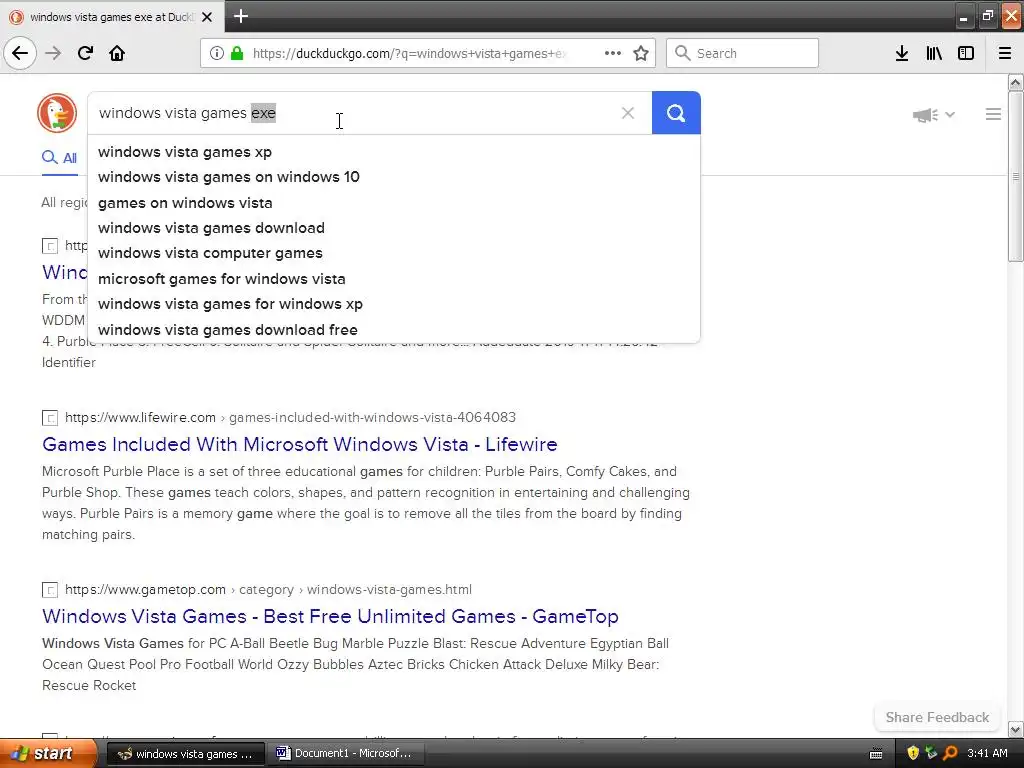
Task: Open the page actions three-dots menu
Action: tap(613, 53)
